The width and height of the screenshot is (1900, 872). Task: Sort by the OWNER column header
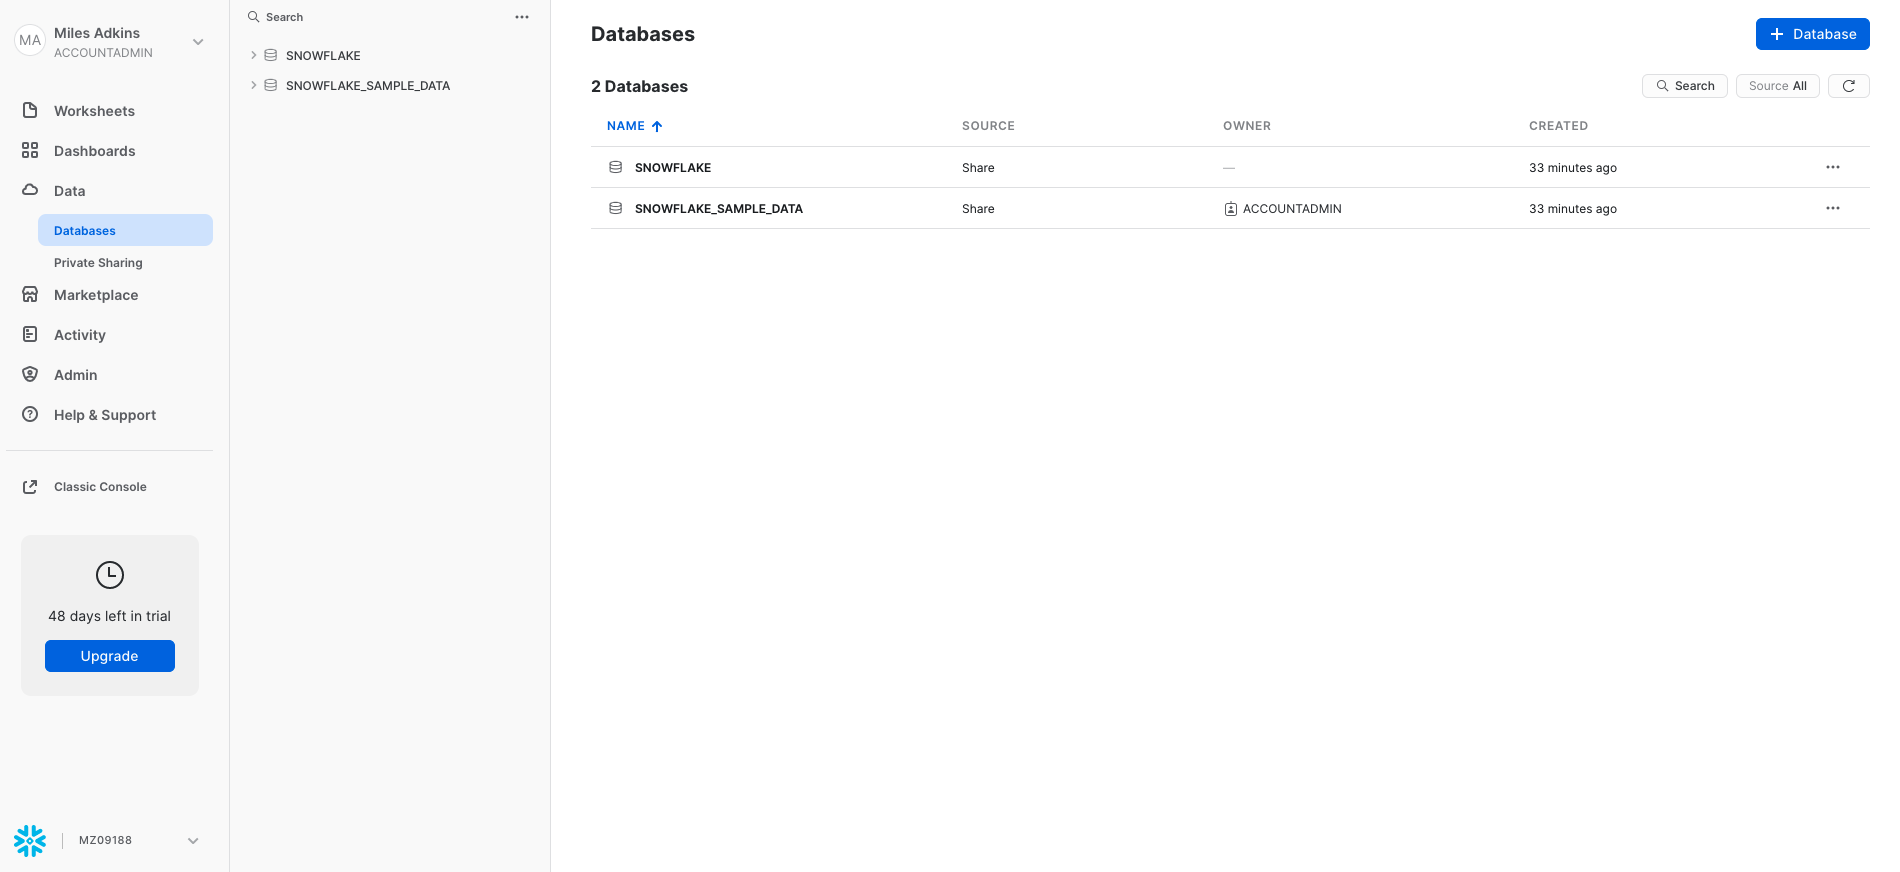click(x=1247, y=126)
